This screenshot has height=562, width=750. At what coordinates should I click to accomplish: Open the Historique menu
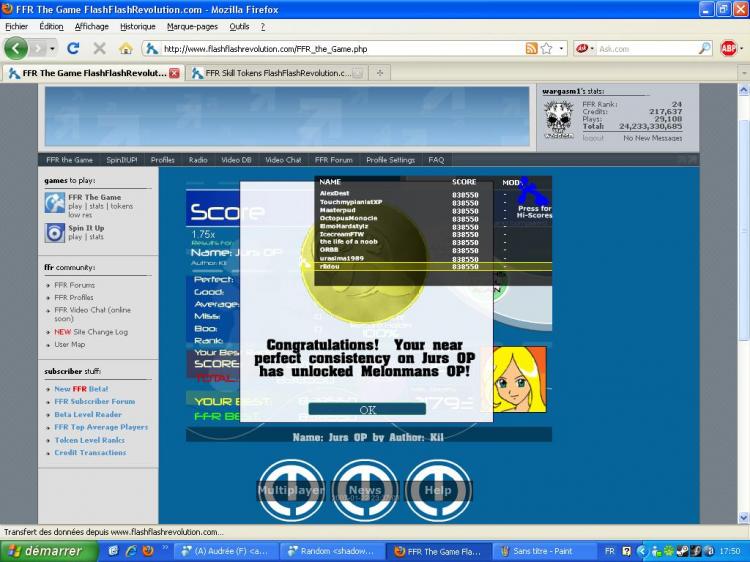pyautogui.click(x=137, y=26)
